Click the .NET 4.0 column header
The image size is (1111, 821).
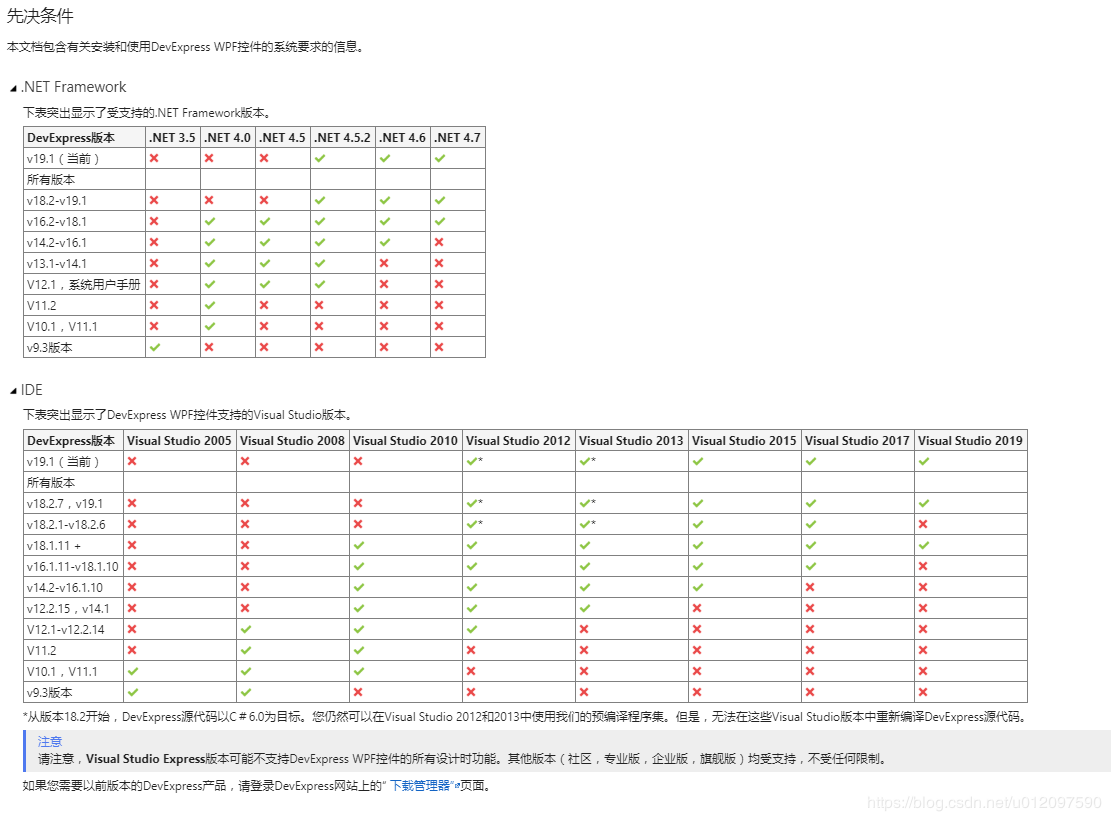point(227,137)
